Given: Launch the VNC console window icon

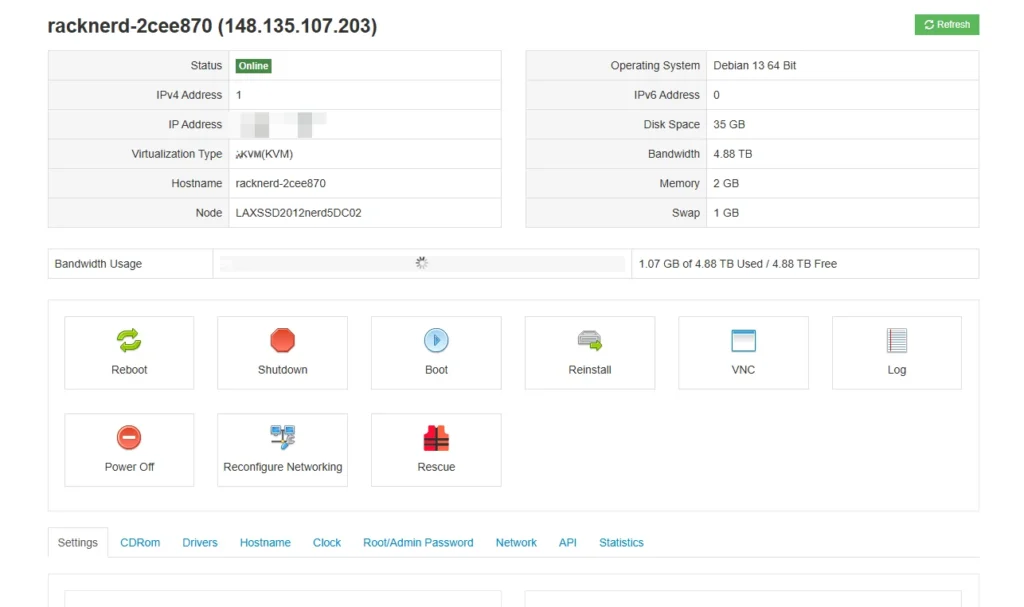Looking at the screenshot, I should click(x=743, y=341).
